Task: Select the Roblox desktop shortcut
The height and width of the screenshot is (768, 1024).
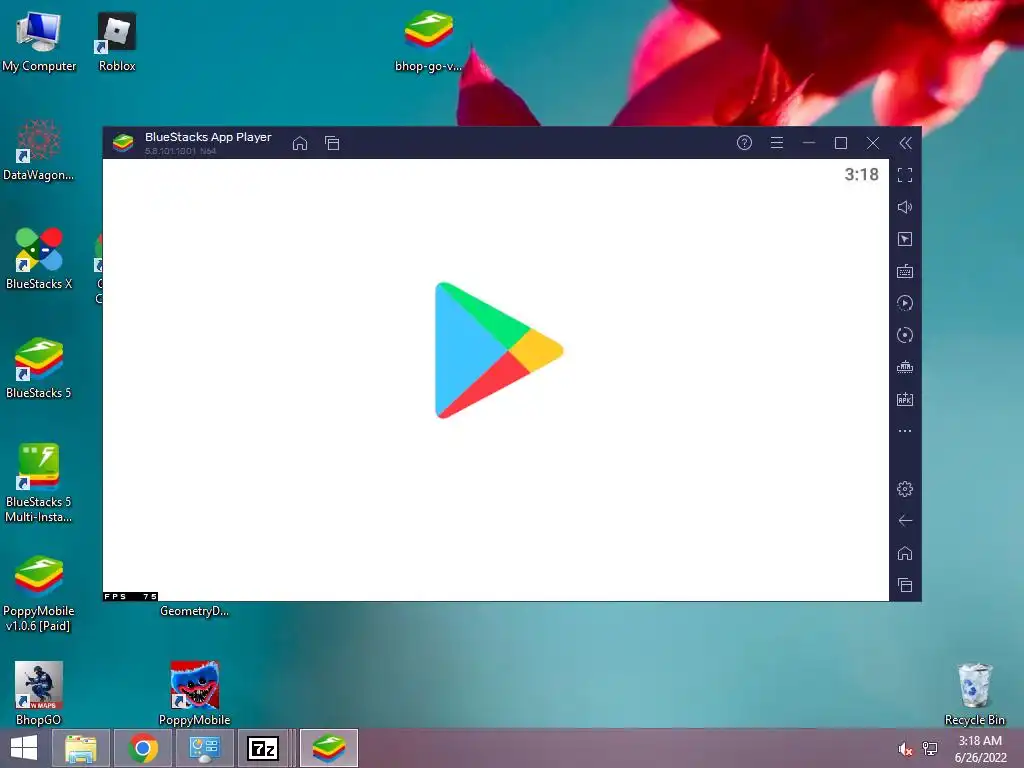Action: click(117, 42)
